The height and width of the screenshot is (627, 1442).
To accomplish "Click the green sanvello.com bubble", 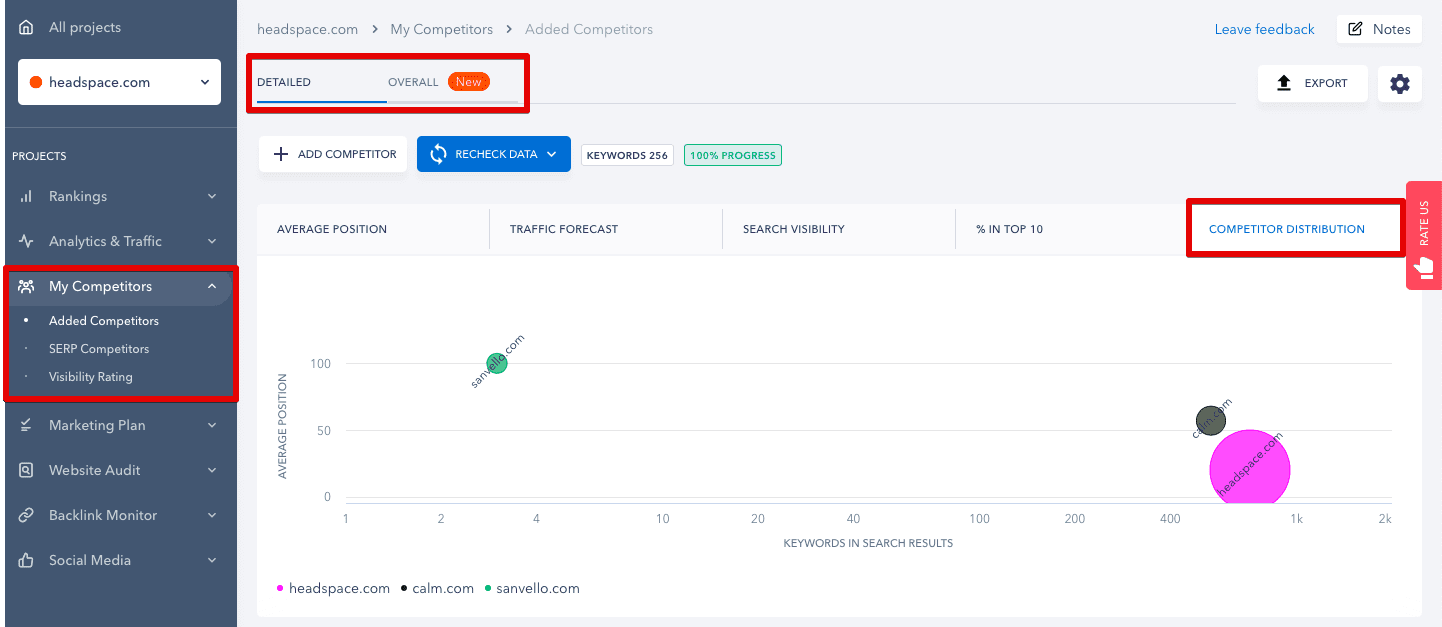I will (x=497, y=363).
